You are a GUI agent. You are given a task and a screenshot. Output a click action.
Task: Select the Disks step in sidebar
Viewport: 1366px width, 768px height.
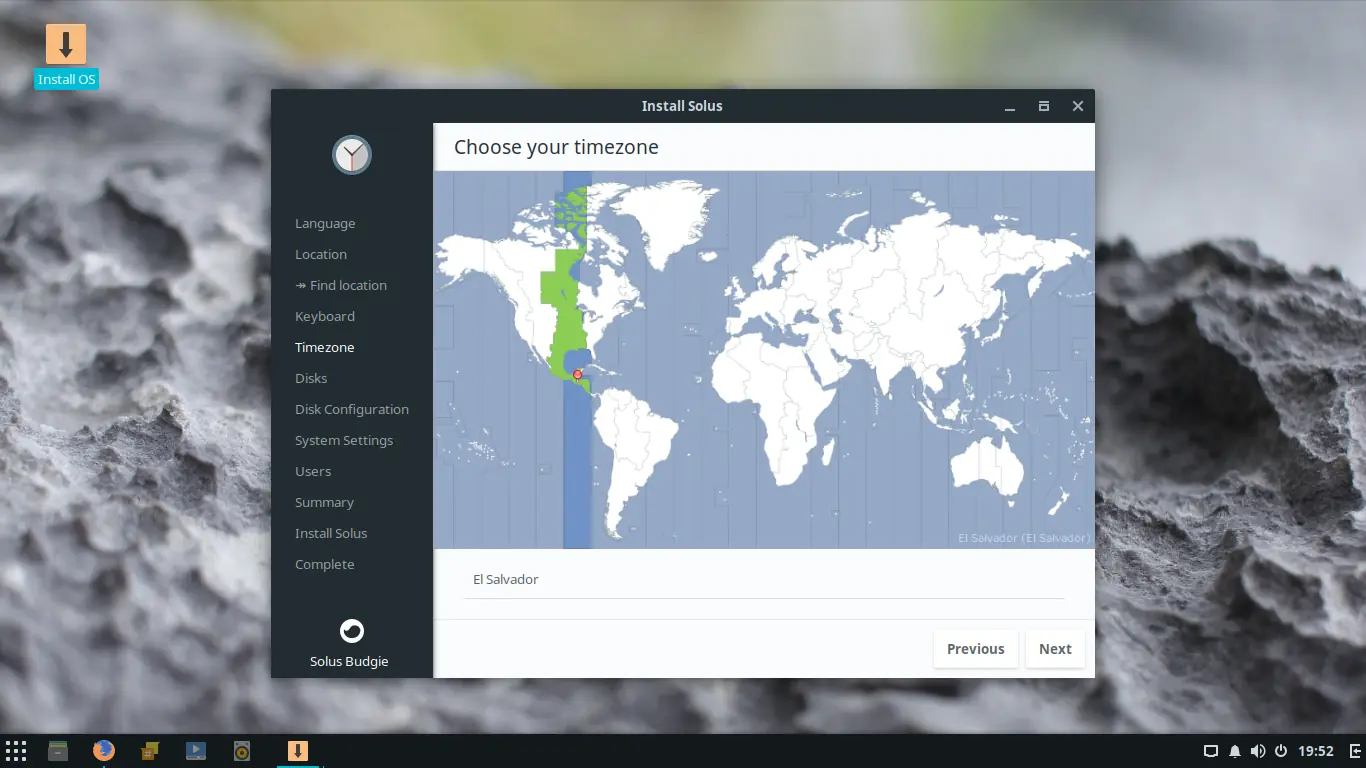(x=311, y=379)
